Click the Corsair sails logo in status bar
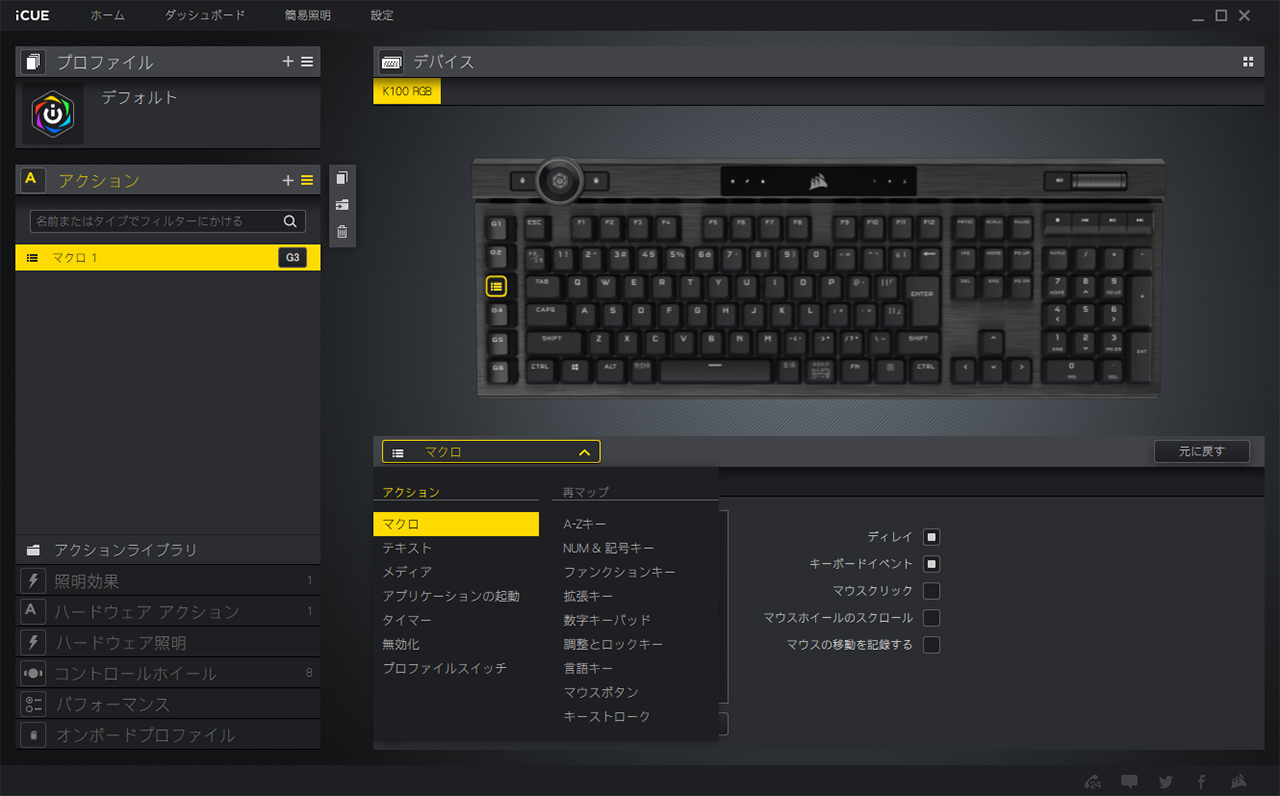 coord(1238,781)
